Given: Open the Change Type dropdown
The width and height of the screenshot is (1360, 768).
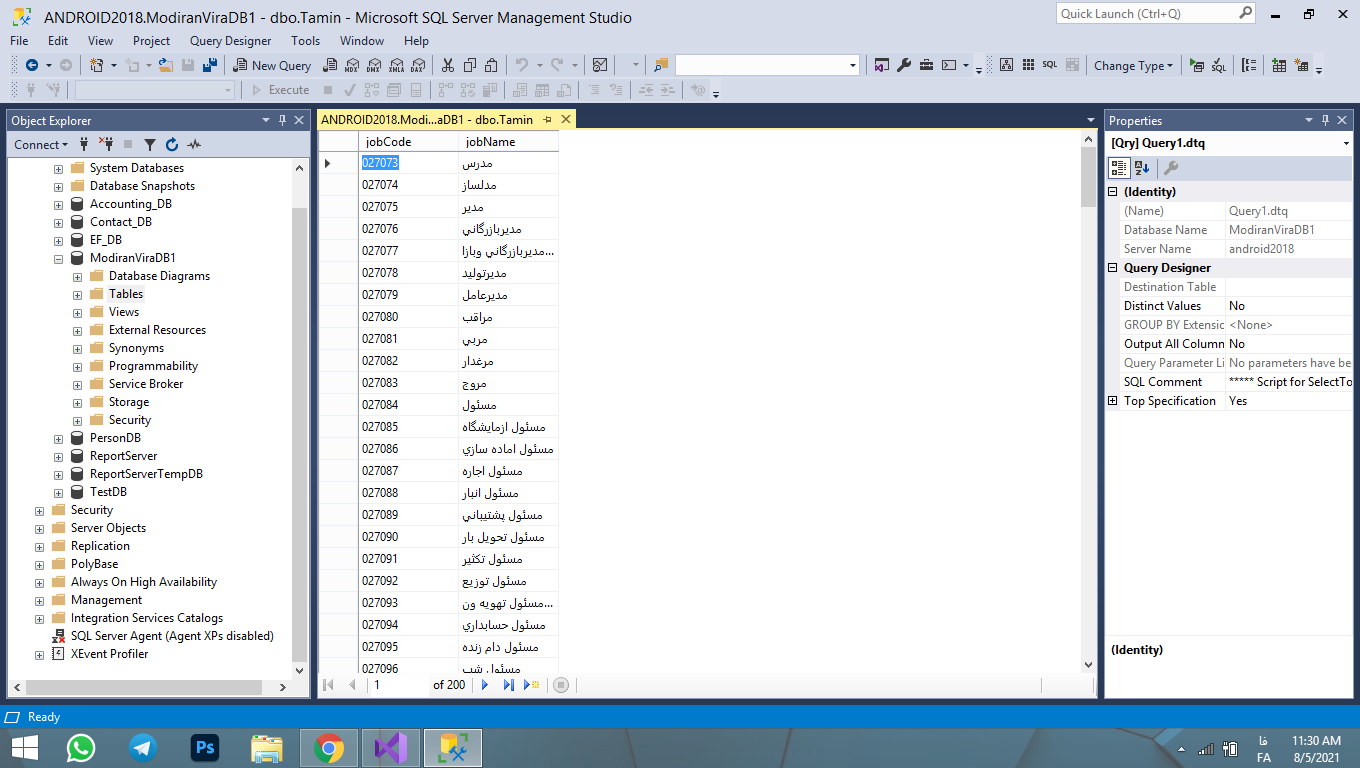Looking at the screenshot, I should (1134, 65).
